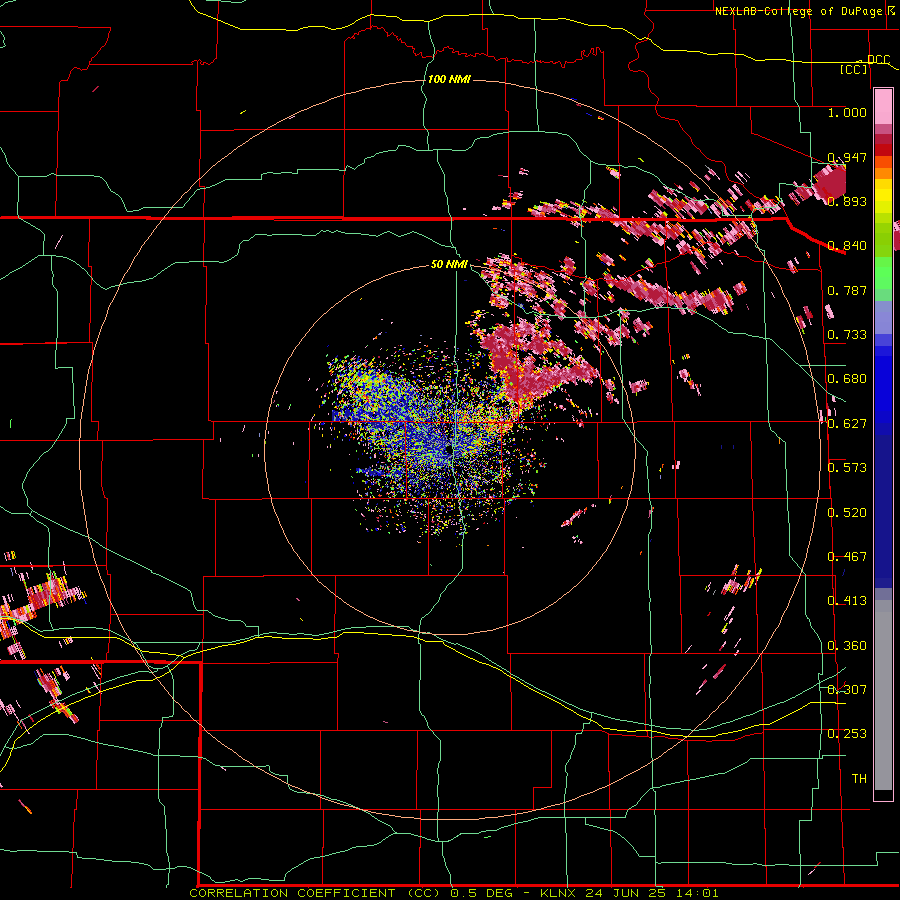Viewport: 900px width, 900px height.
Task: Click the [CC] legend unit label
Action: point(854,69)
